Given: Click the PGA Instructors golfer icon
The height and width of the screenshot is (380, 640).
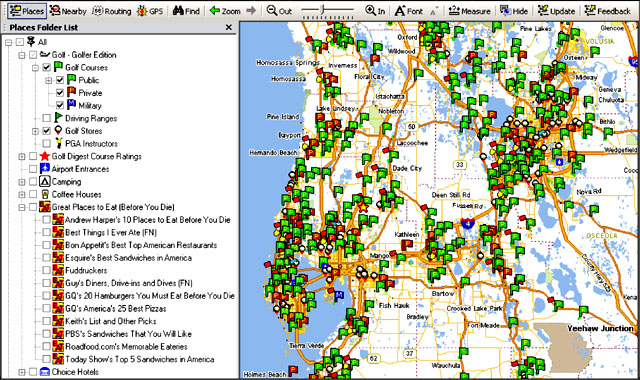Looking at the screenshot, I should tap(58, 143).
